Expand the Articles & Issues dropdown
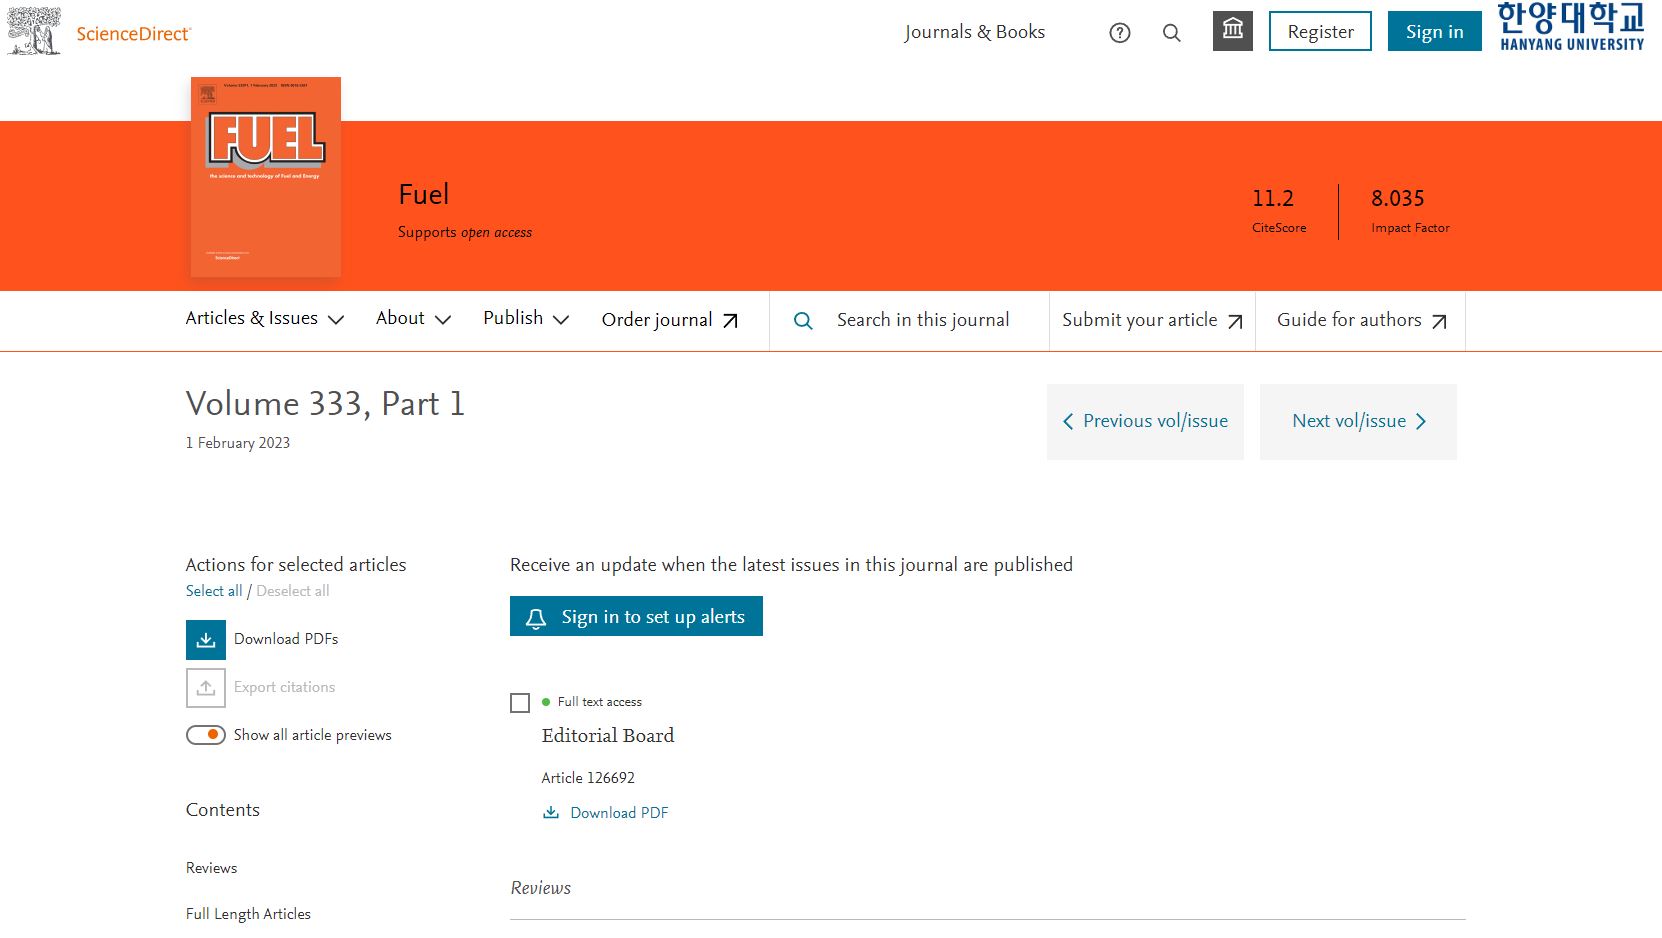This screenshot has height=938, width=1662. [x=264, y=319]
